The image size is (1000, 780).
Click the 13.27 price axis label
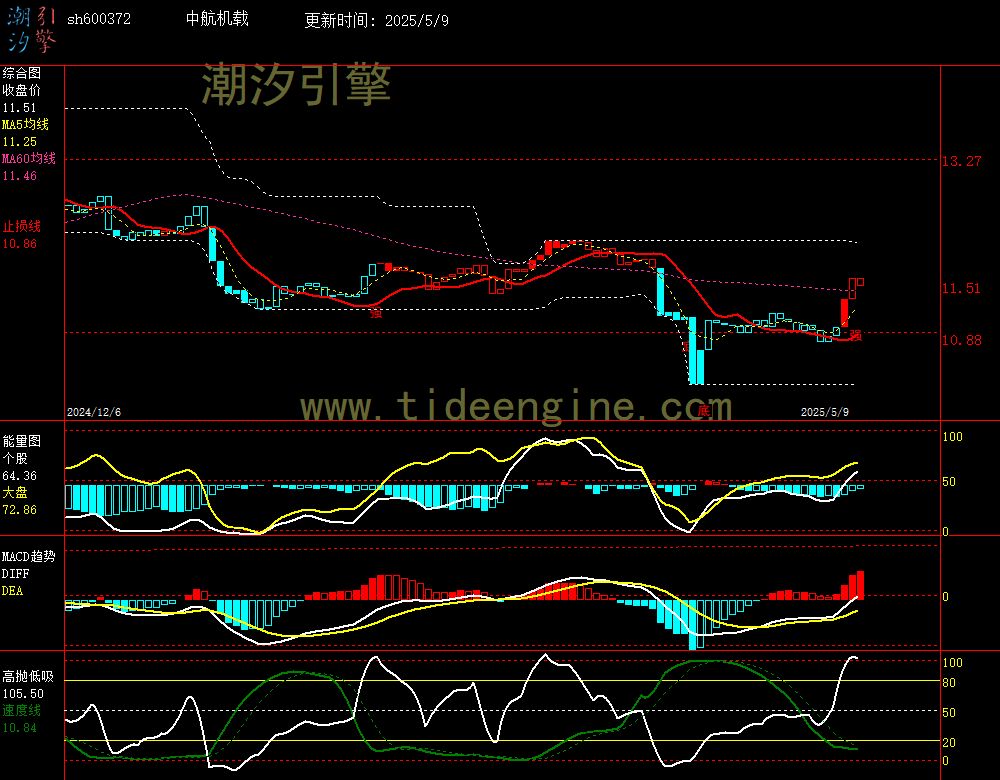pyautogui.click(x=962, y=161)
